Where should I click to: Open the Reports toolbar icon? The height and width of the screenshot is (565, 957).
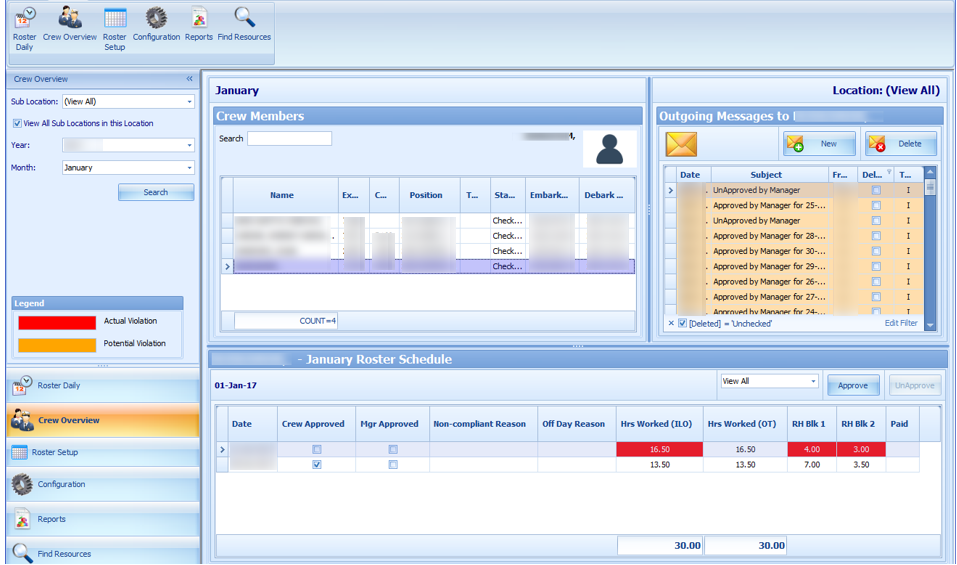[199, 25]
